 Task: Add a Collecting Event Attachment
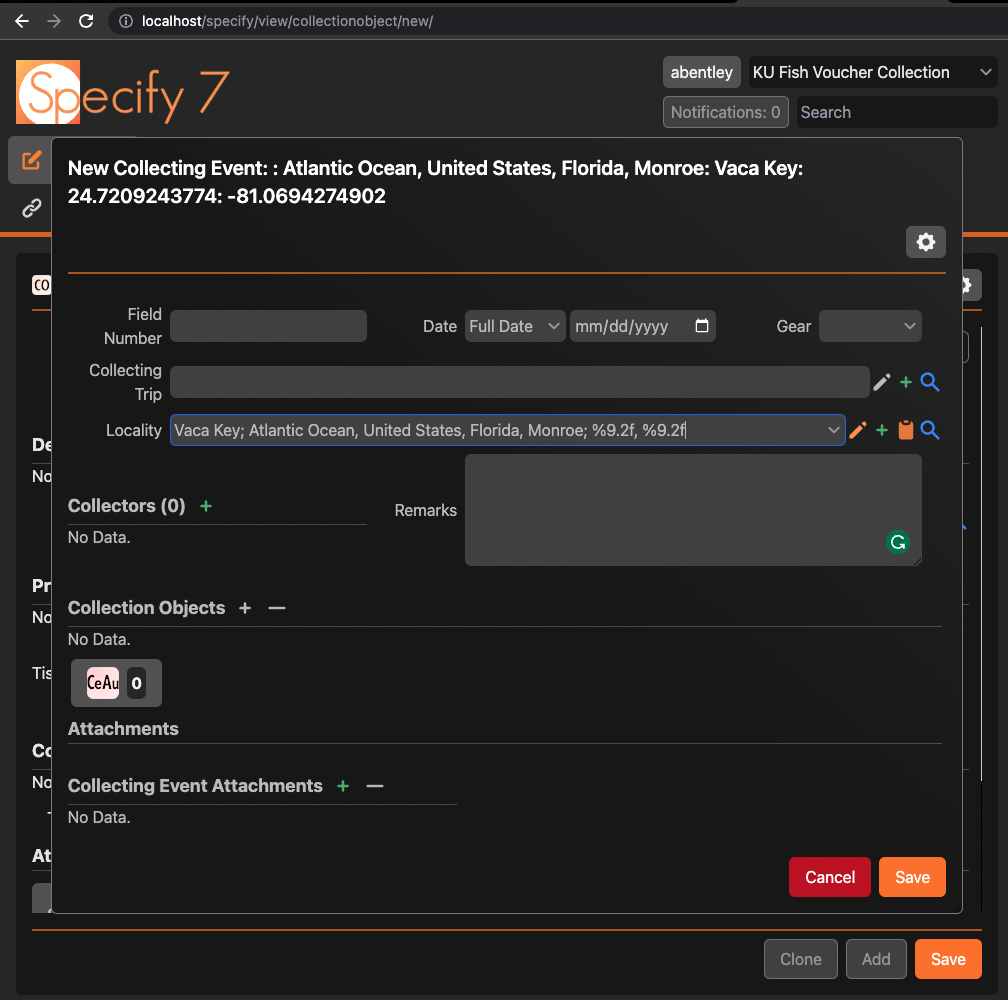pos(342,786)
